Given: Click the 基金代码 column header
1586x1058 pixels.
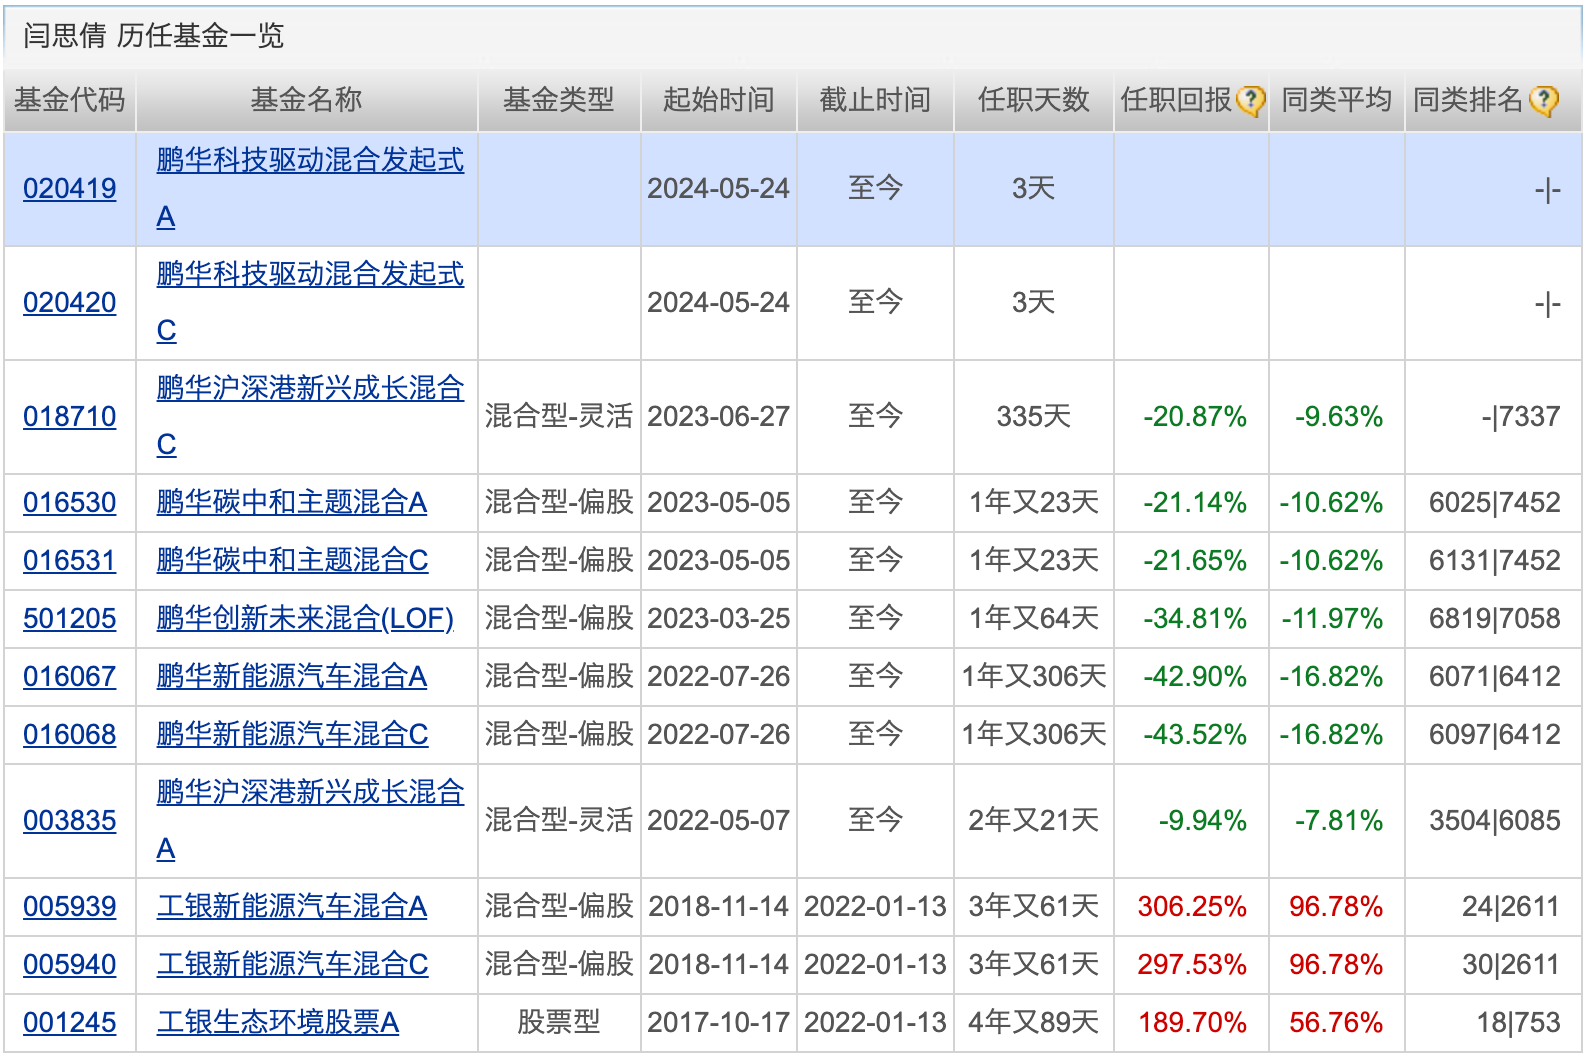Looking at the screenshot, I should [70, 100].
